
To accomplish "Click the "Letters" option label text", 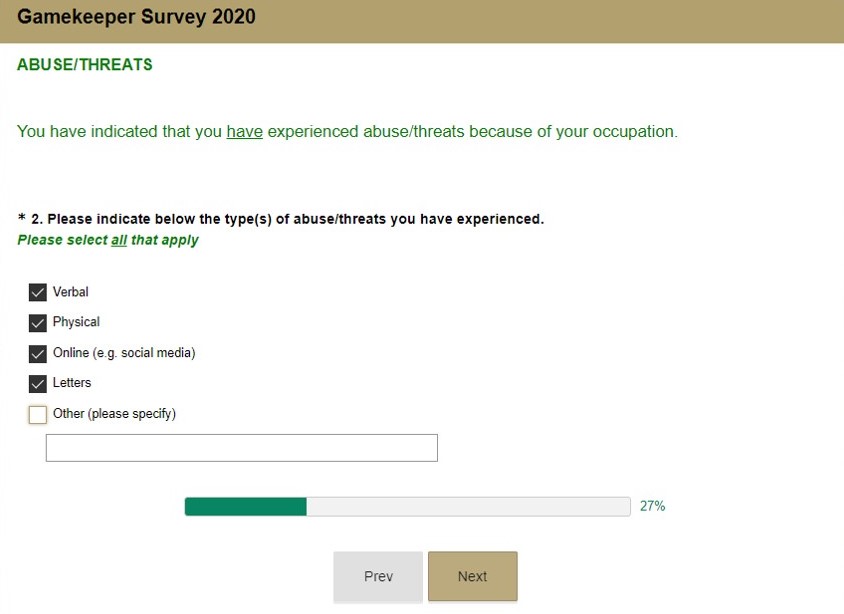I will (72, 383).
